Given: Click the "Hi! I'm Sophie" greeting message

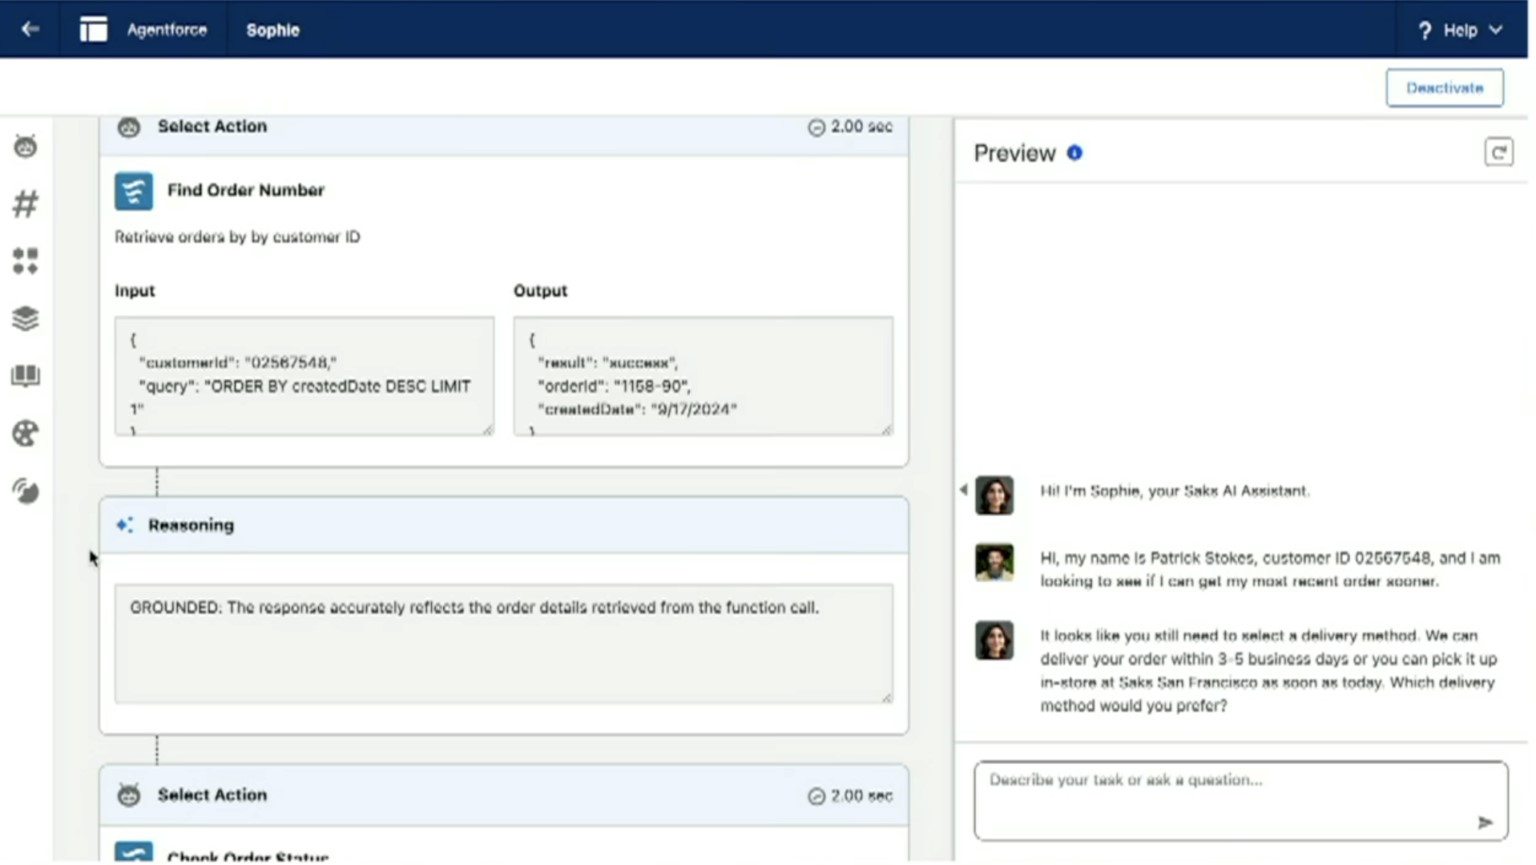Looking at the screenshot, I should [x=1175, y=491].
